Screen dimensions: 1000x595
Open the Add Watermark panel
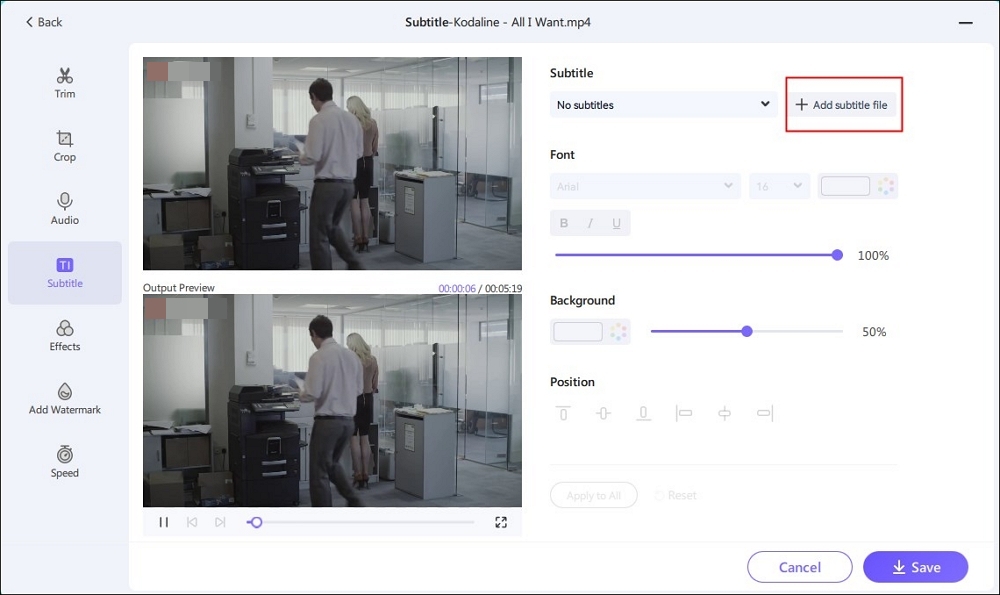click(65, 399)
